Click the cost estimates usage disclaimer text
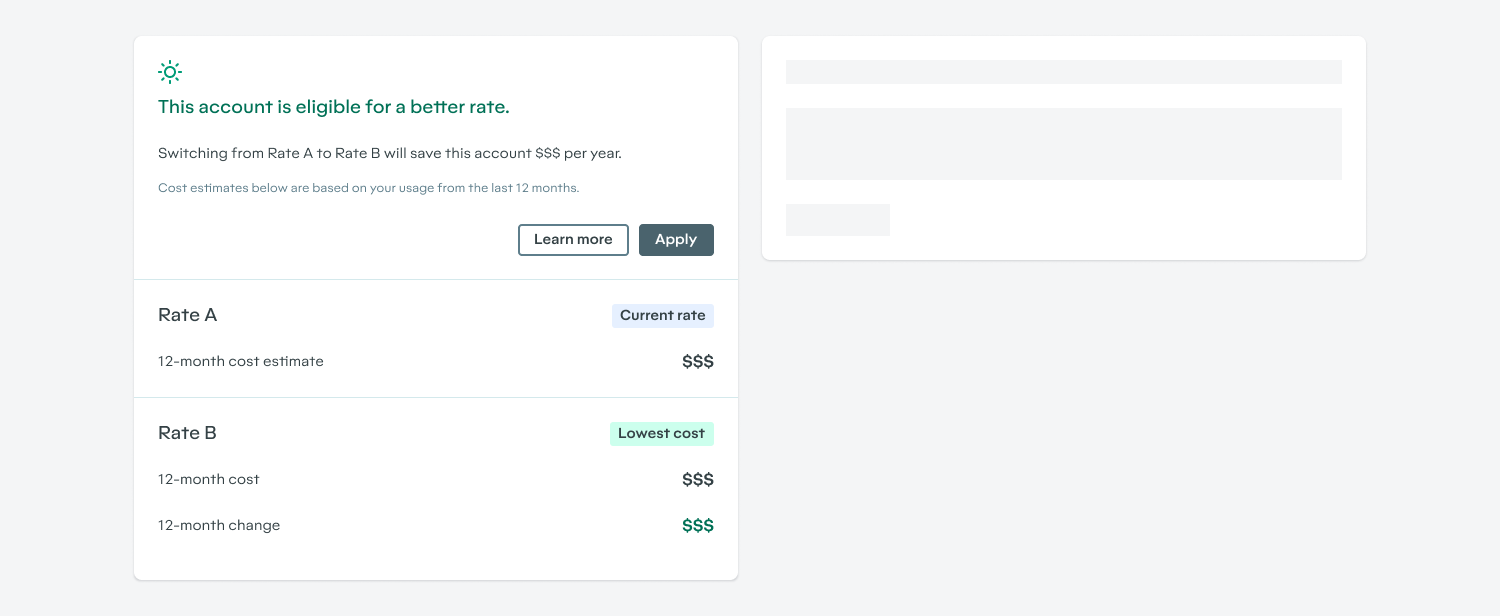 [x=369, y=188]
